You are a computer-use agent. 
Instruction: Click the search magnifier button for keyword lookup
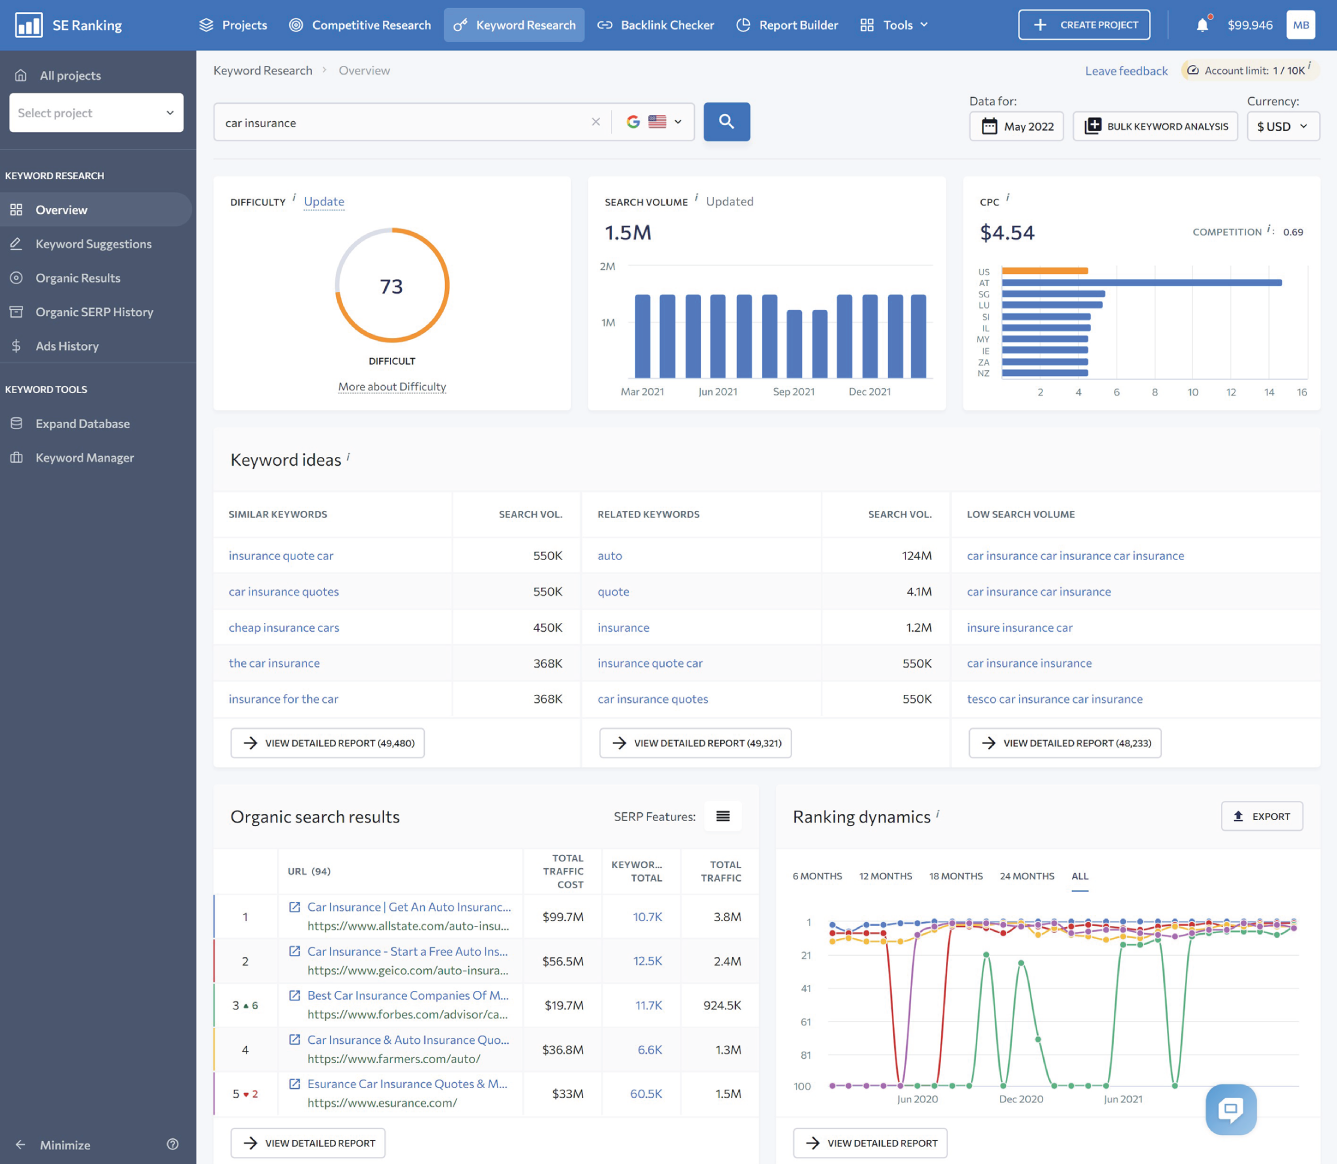coord(726,121)
